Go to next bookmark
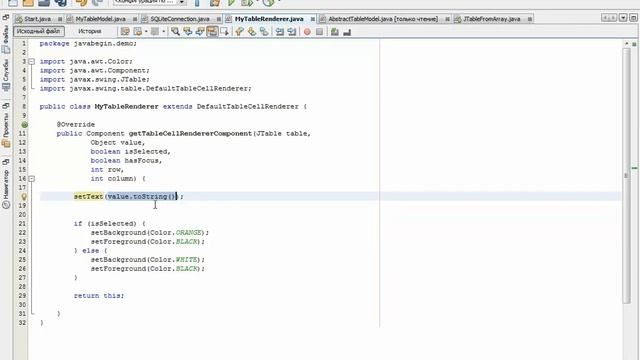The height and width of the screenshot is (360, 640). pos(252,31)
